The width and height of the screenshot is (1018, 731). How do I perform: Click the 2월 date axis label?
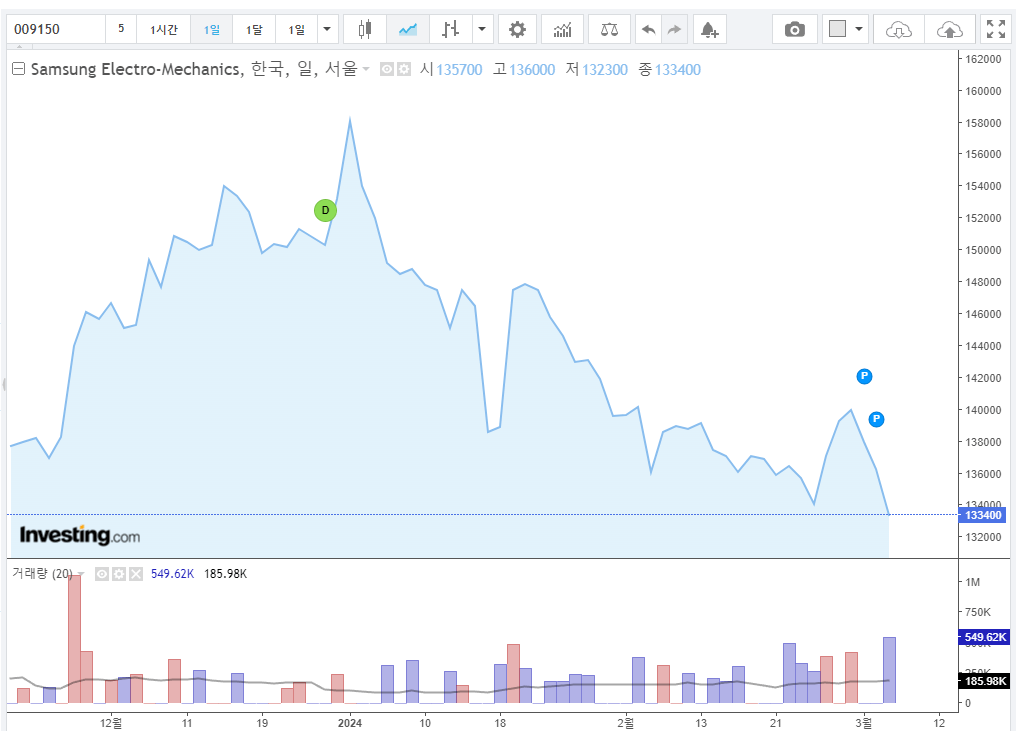pyautogui.click(x=625, y=723)
